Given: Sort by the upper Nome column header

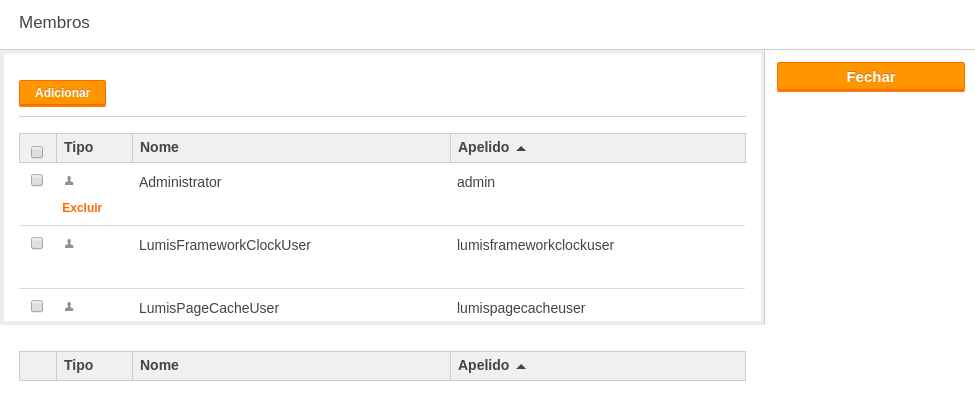Looking at the screenshot, I should click(x=159, y=147).
